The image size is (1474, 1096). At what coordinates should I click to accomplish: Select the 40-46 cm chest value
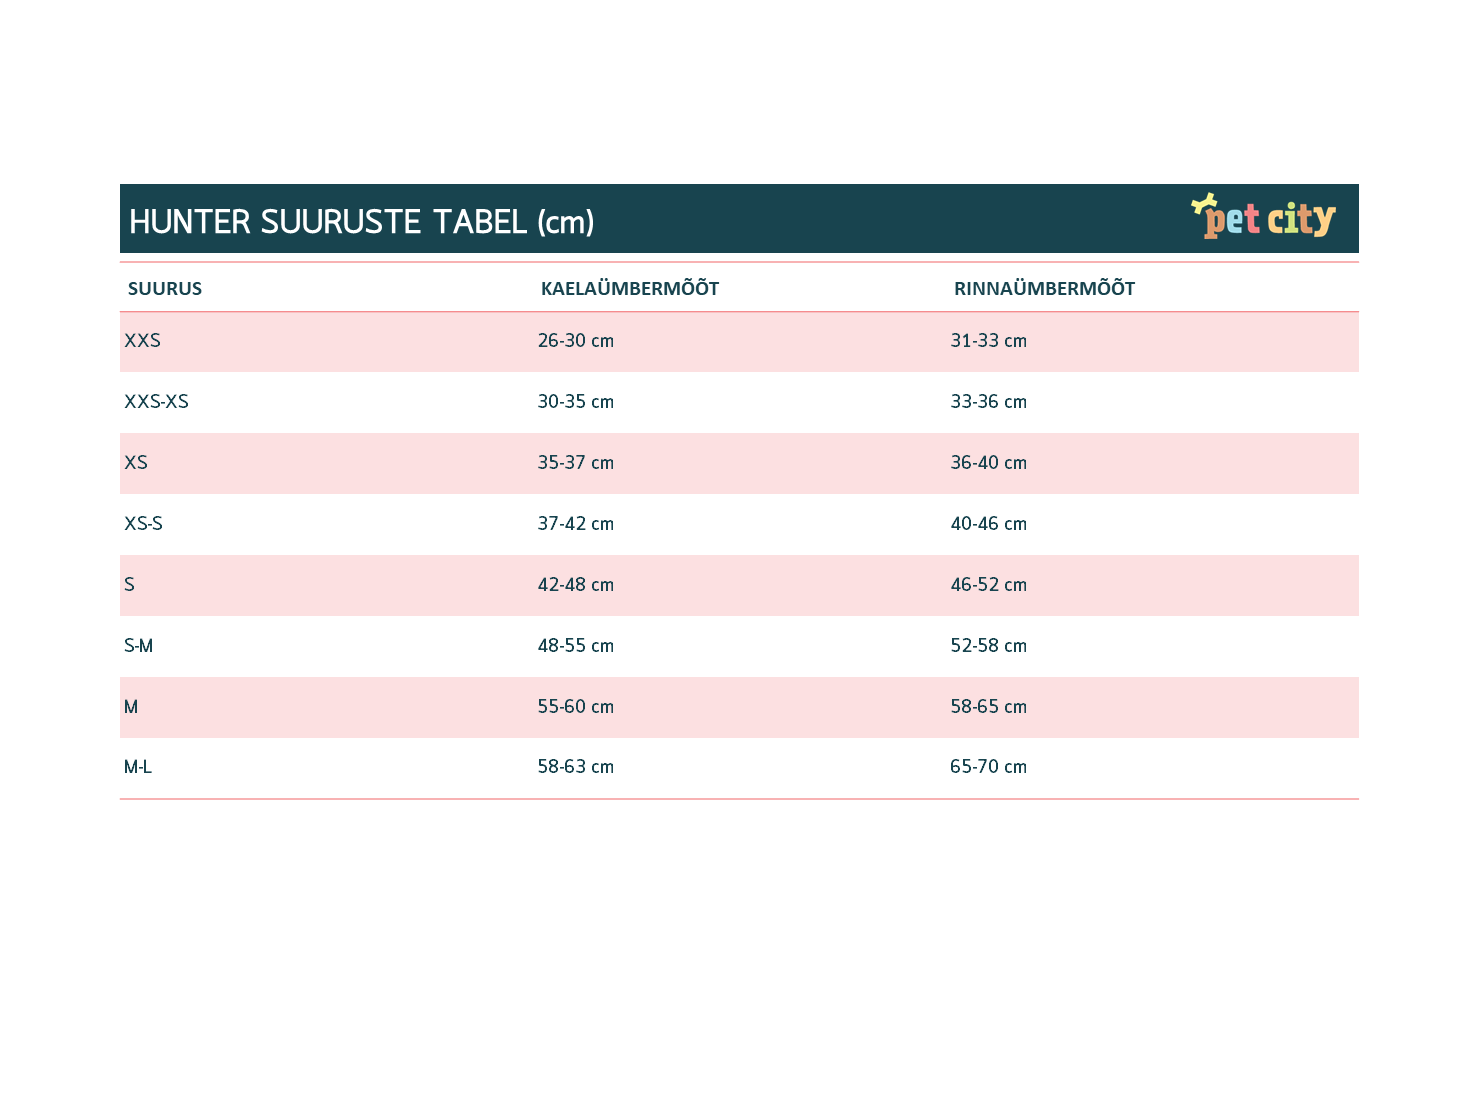tap(989, 524)
